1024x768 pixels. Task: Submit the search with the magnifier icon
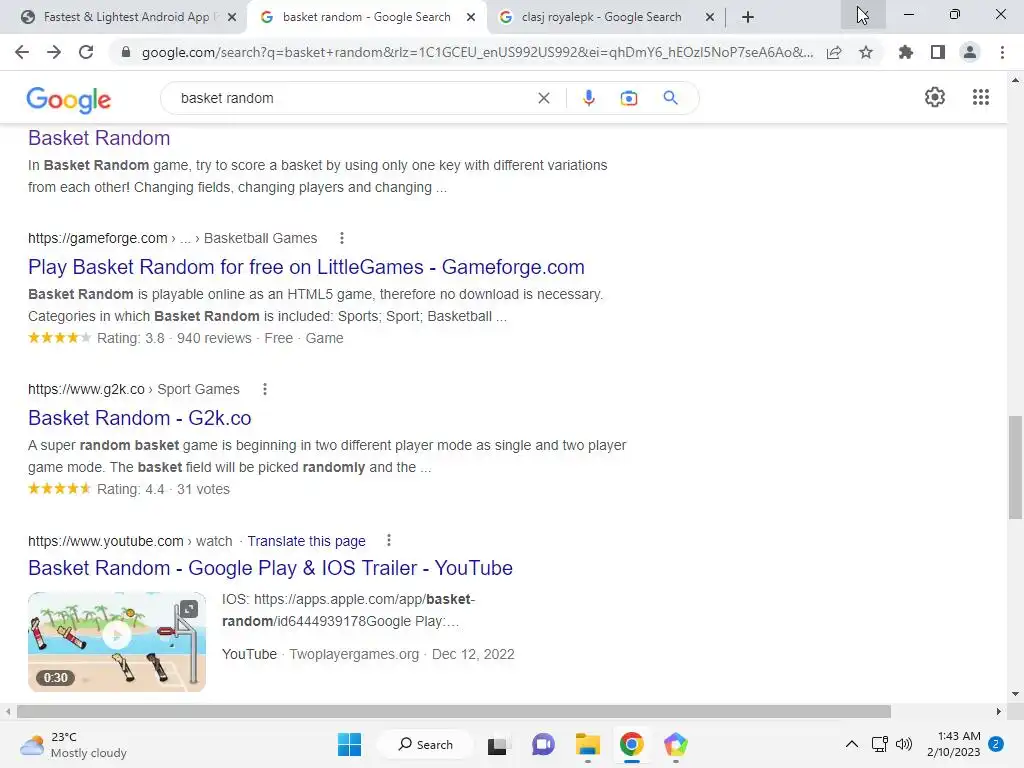[670, 98]
